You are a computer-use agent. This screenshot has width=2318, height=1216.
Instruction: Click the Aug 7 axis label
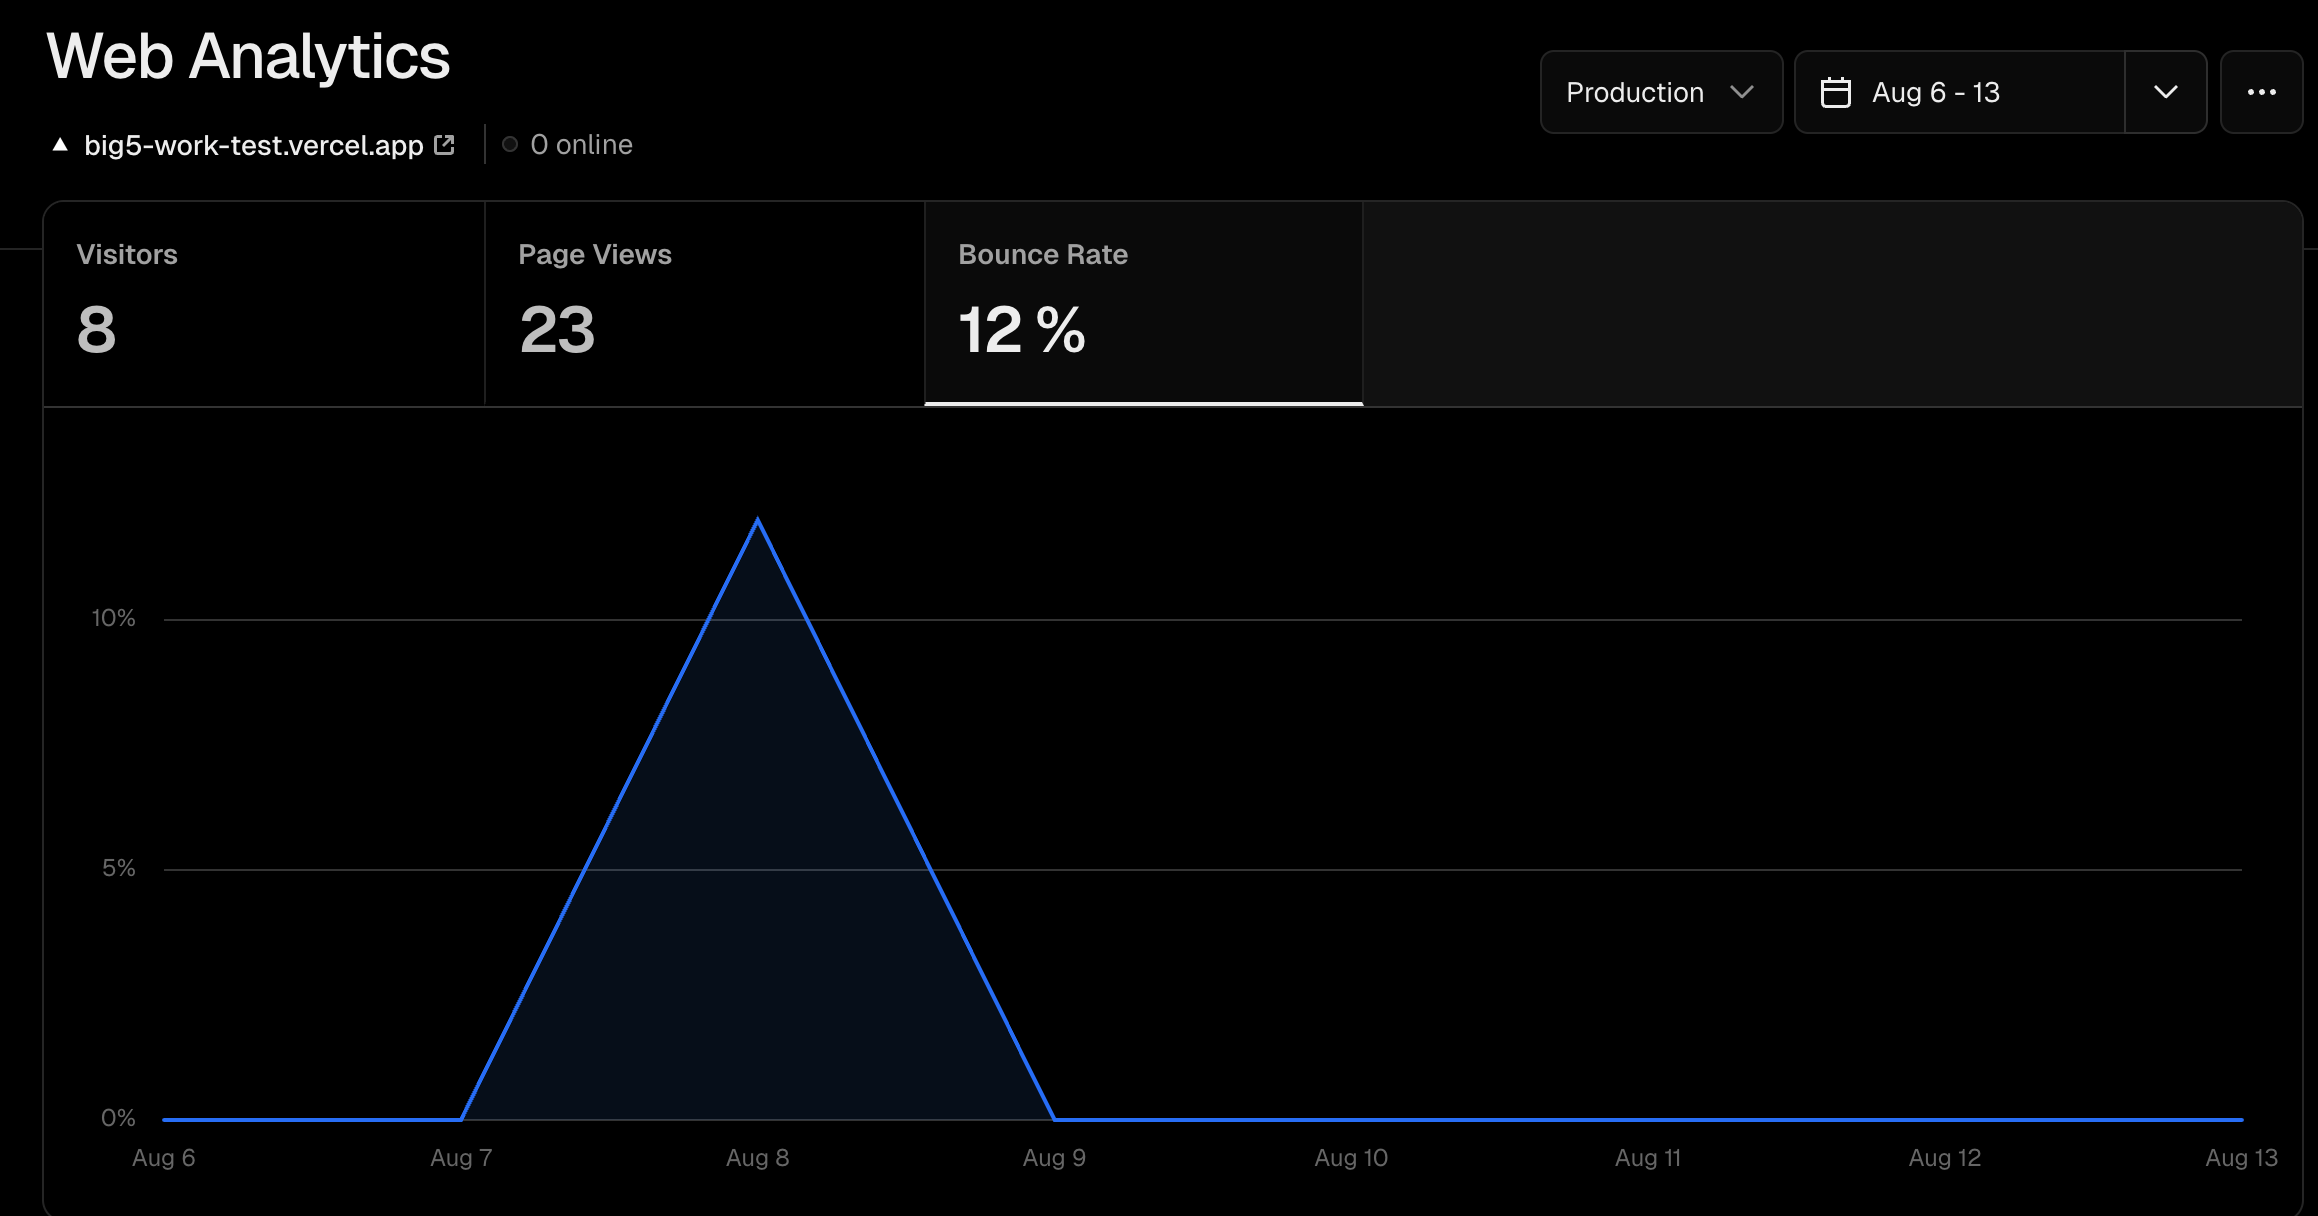click(461, 1158)
